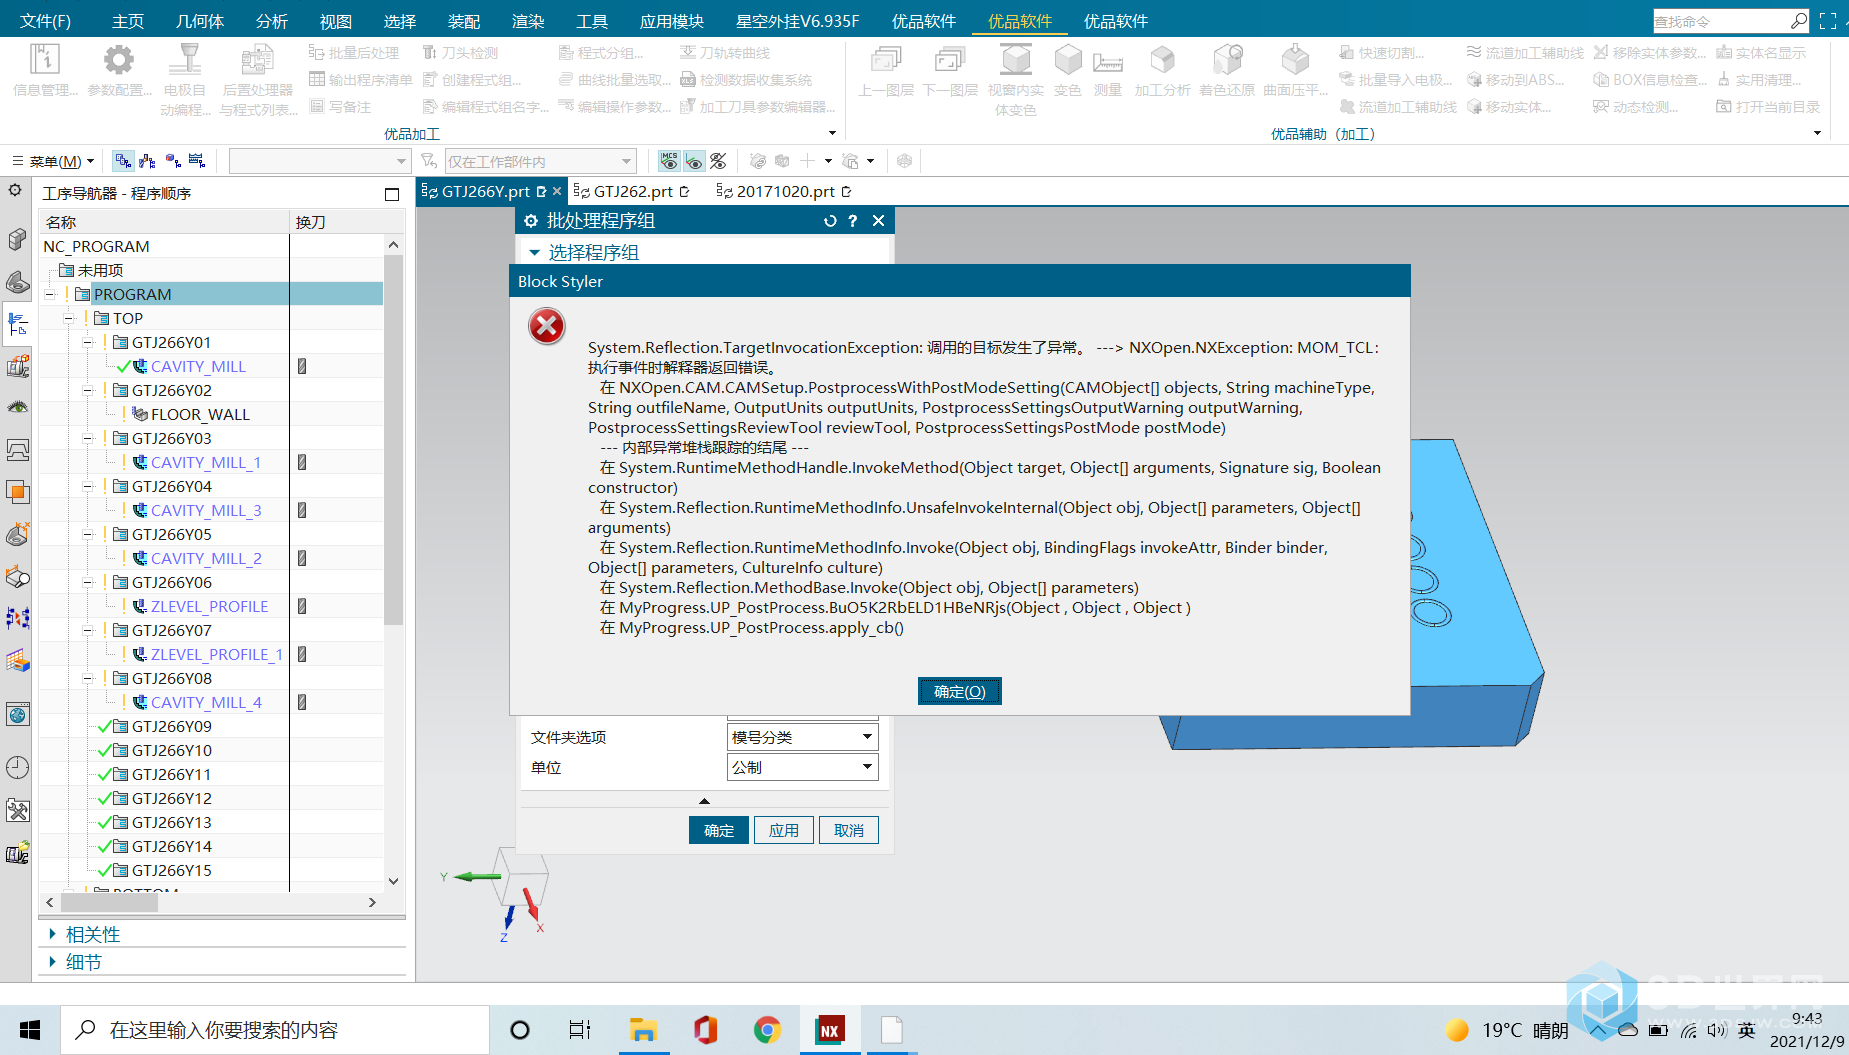Open the 菜单(M) dropdown

pos(54,161)
